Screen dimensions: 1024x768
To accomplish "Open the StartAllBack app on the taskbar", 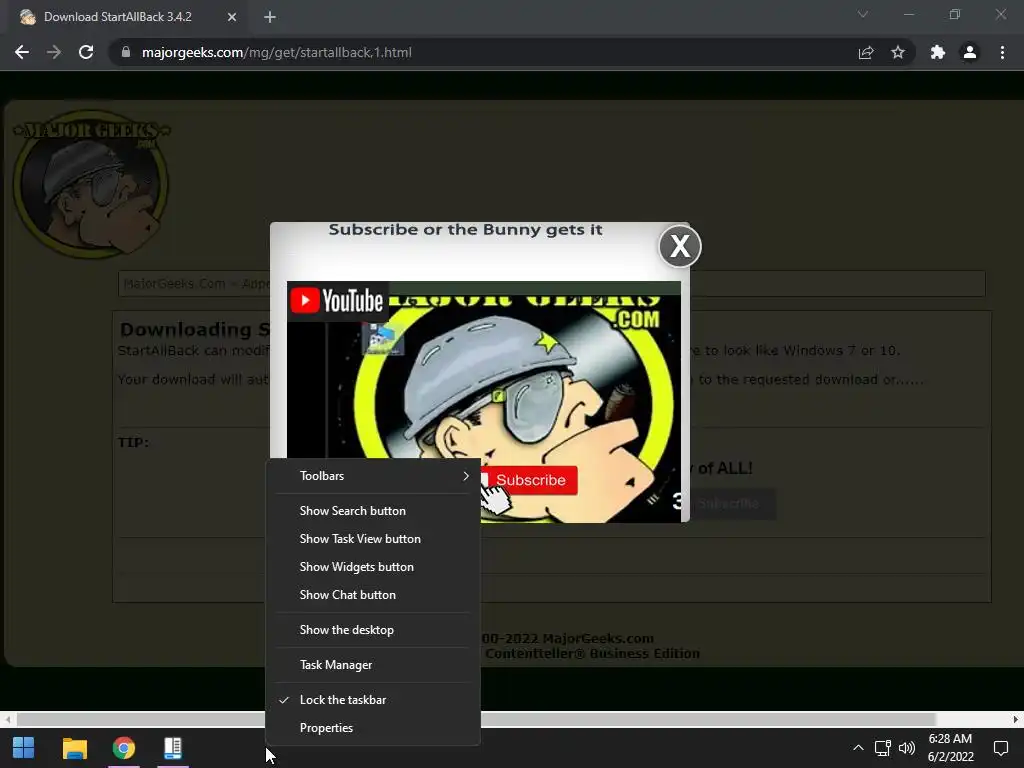I will [x=172, y=748].
